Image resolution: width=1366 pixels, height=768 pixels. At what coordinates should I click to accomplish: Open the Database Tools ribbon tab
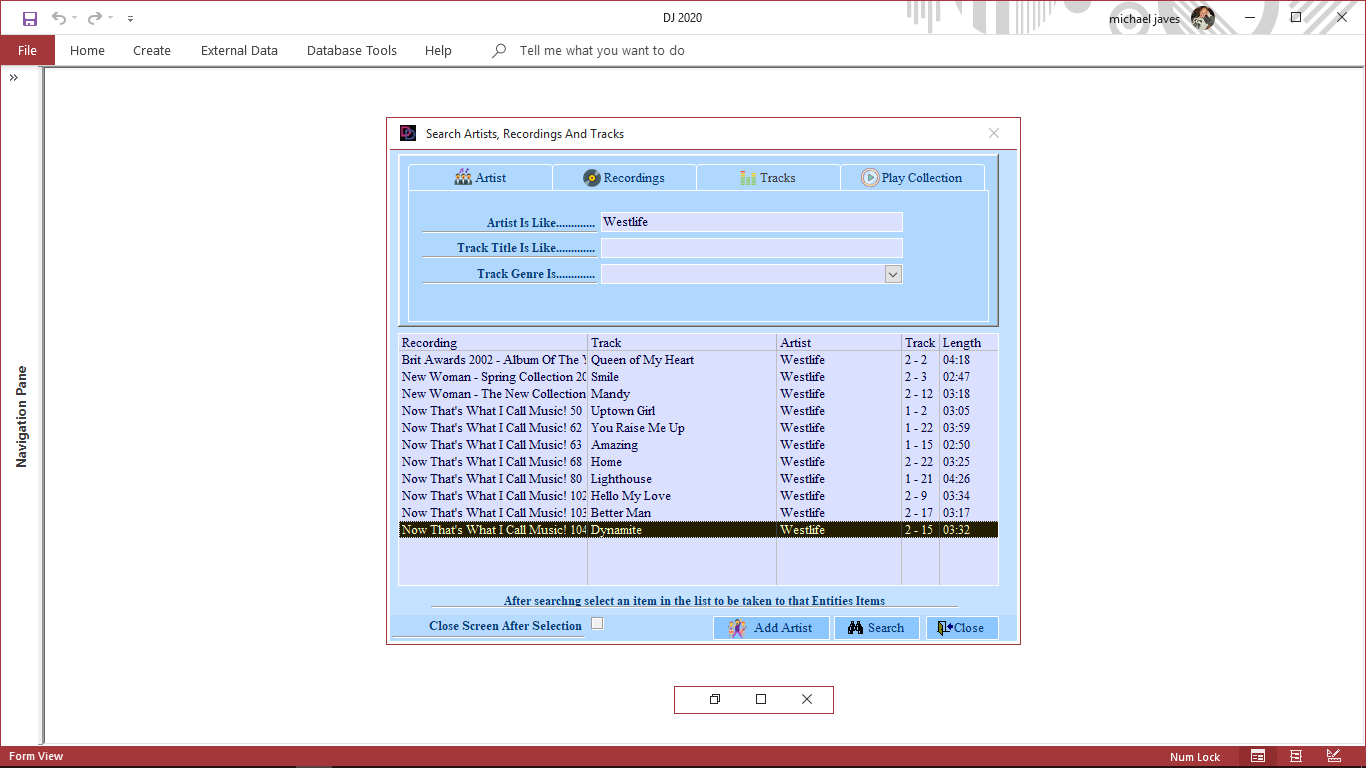pos(352,50)
